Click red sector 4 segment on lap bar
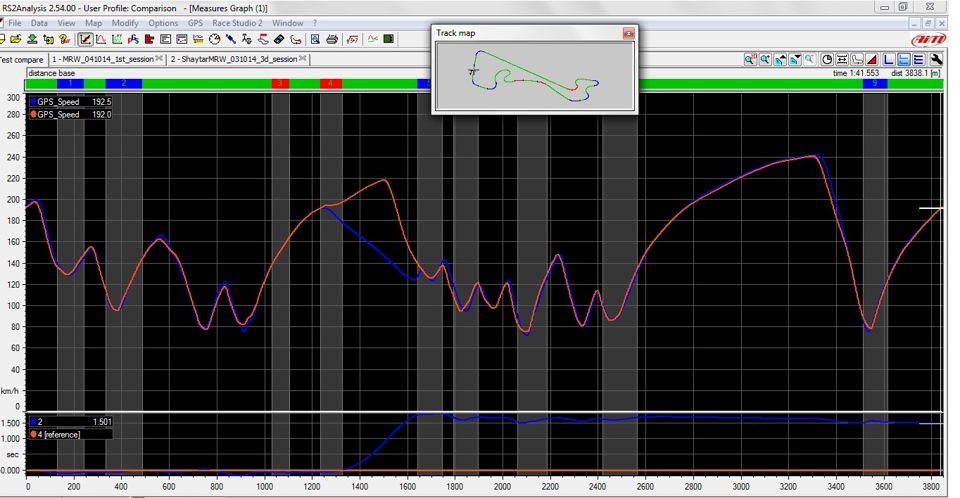This screenshot has width=960, height=498. (x=331, y=83)
